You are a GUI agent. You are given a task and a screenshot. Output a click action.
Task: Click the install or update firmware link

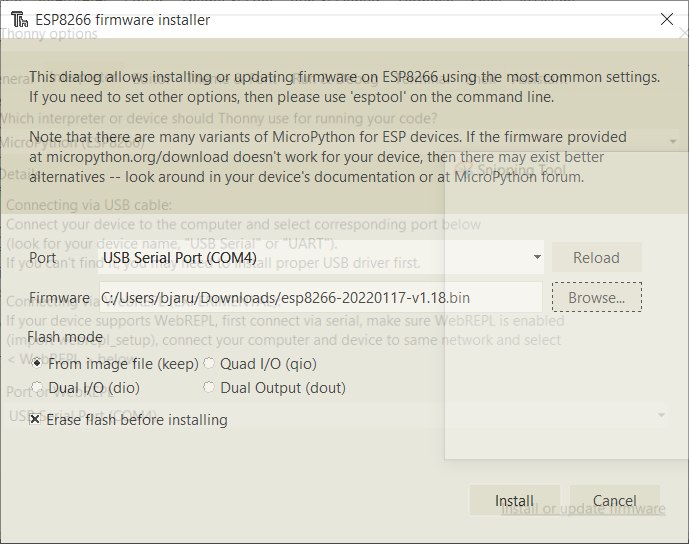click(x=583, y=509)
